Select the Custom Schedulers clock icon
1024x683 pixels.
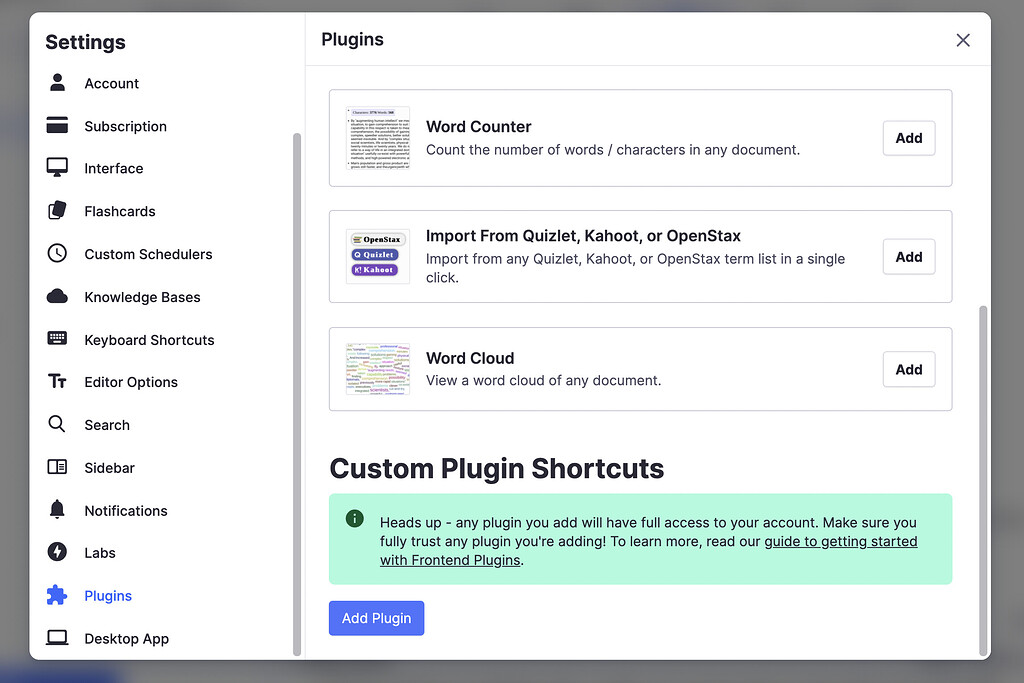click(57, 254)
